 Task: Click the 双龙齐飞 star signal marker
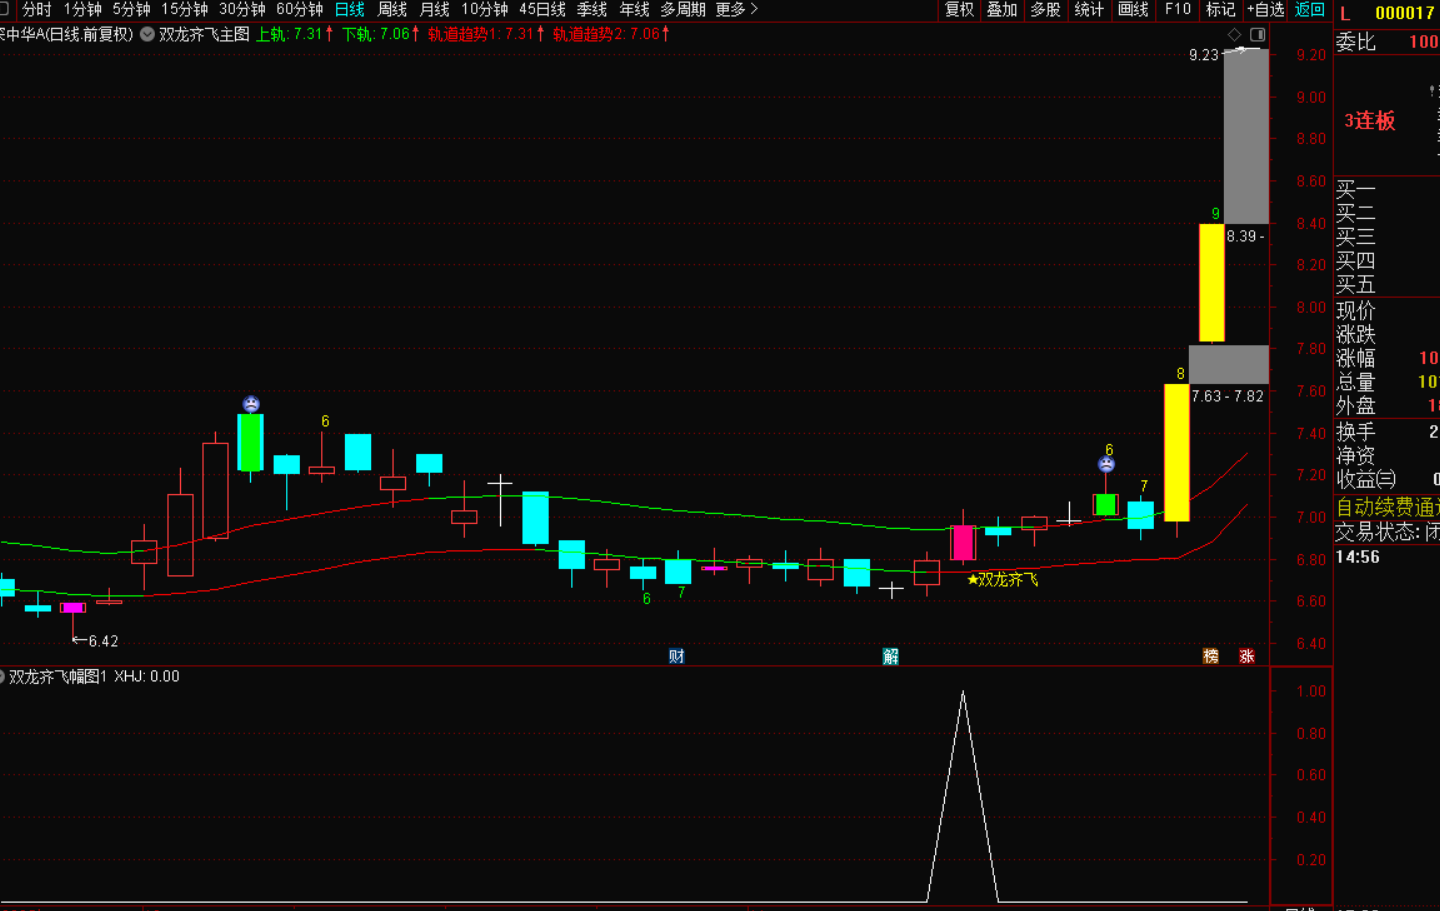(x=1002, y=579)
